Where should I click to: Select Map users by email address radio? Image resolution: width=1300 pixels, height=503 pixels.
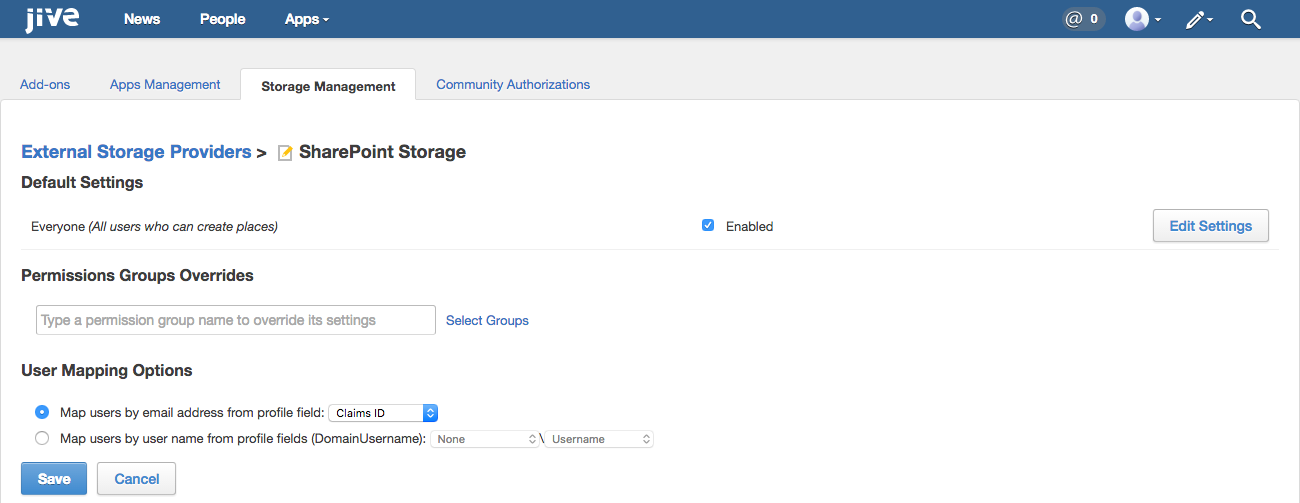(42, 412)
